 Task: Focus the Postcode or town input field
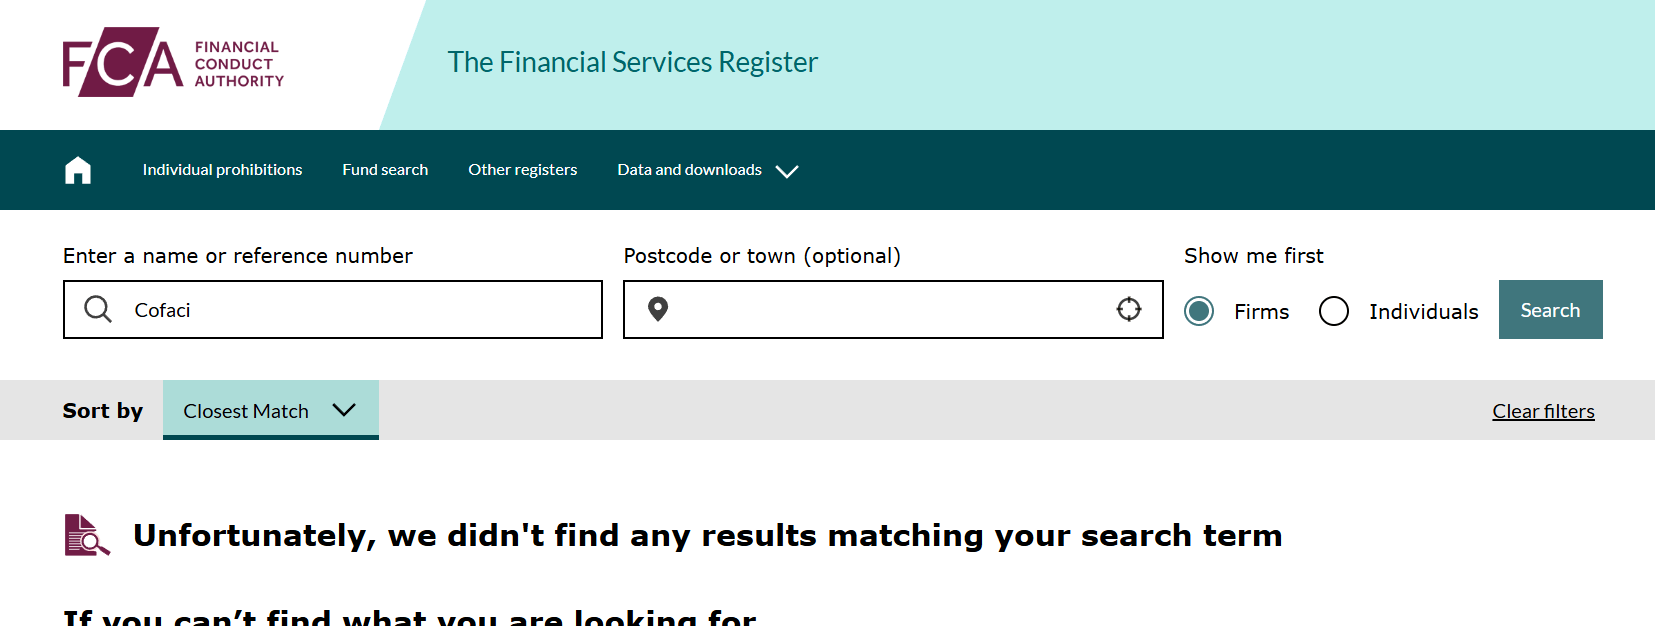click(x=893, y=310)
